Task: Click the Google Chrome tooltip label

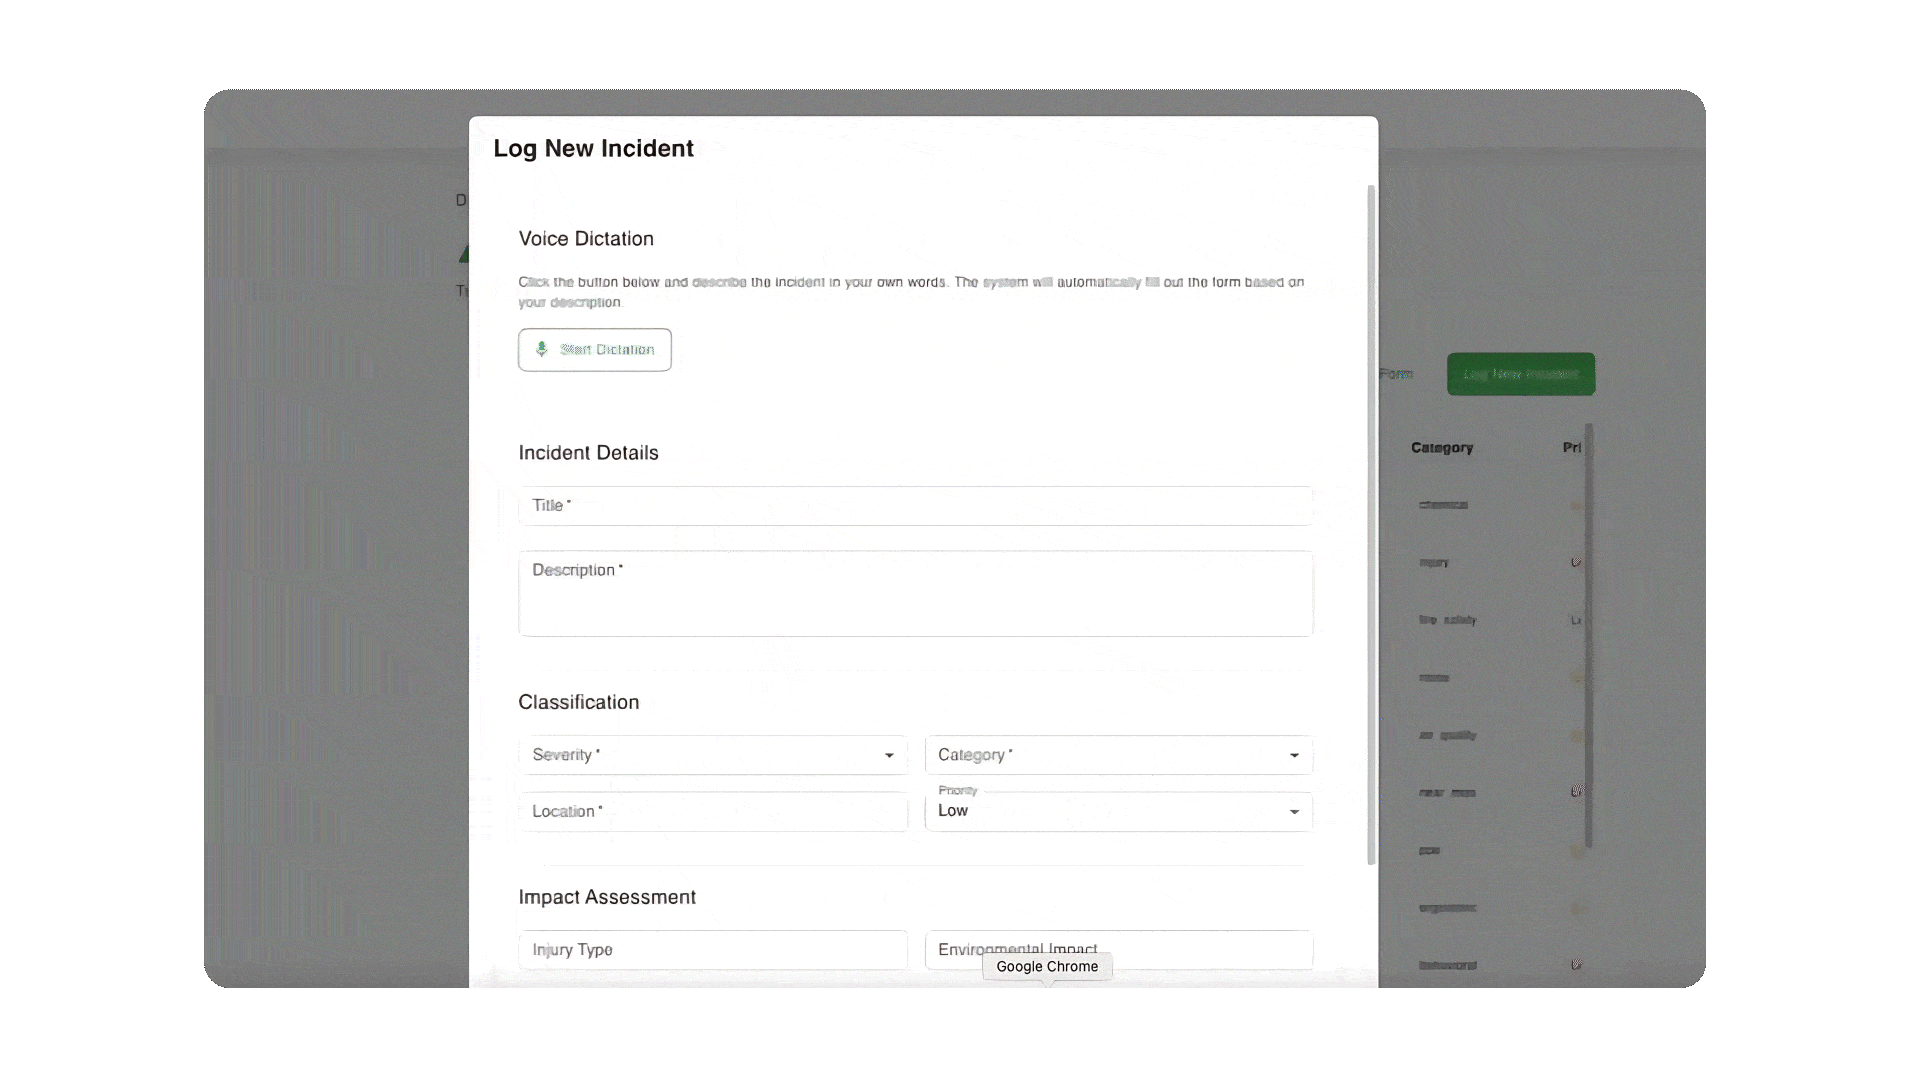Action: tap(1047, 967)
